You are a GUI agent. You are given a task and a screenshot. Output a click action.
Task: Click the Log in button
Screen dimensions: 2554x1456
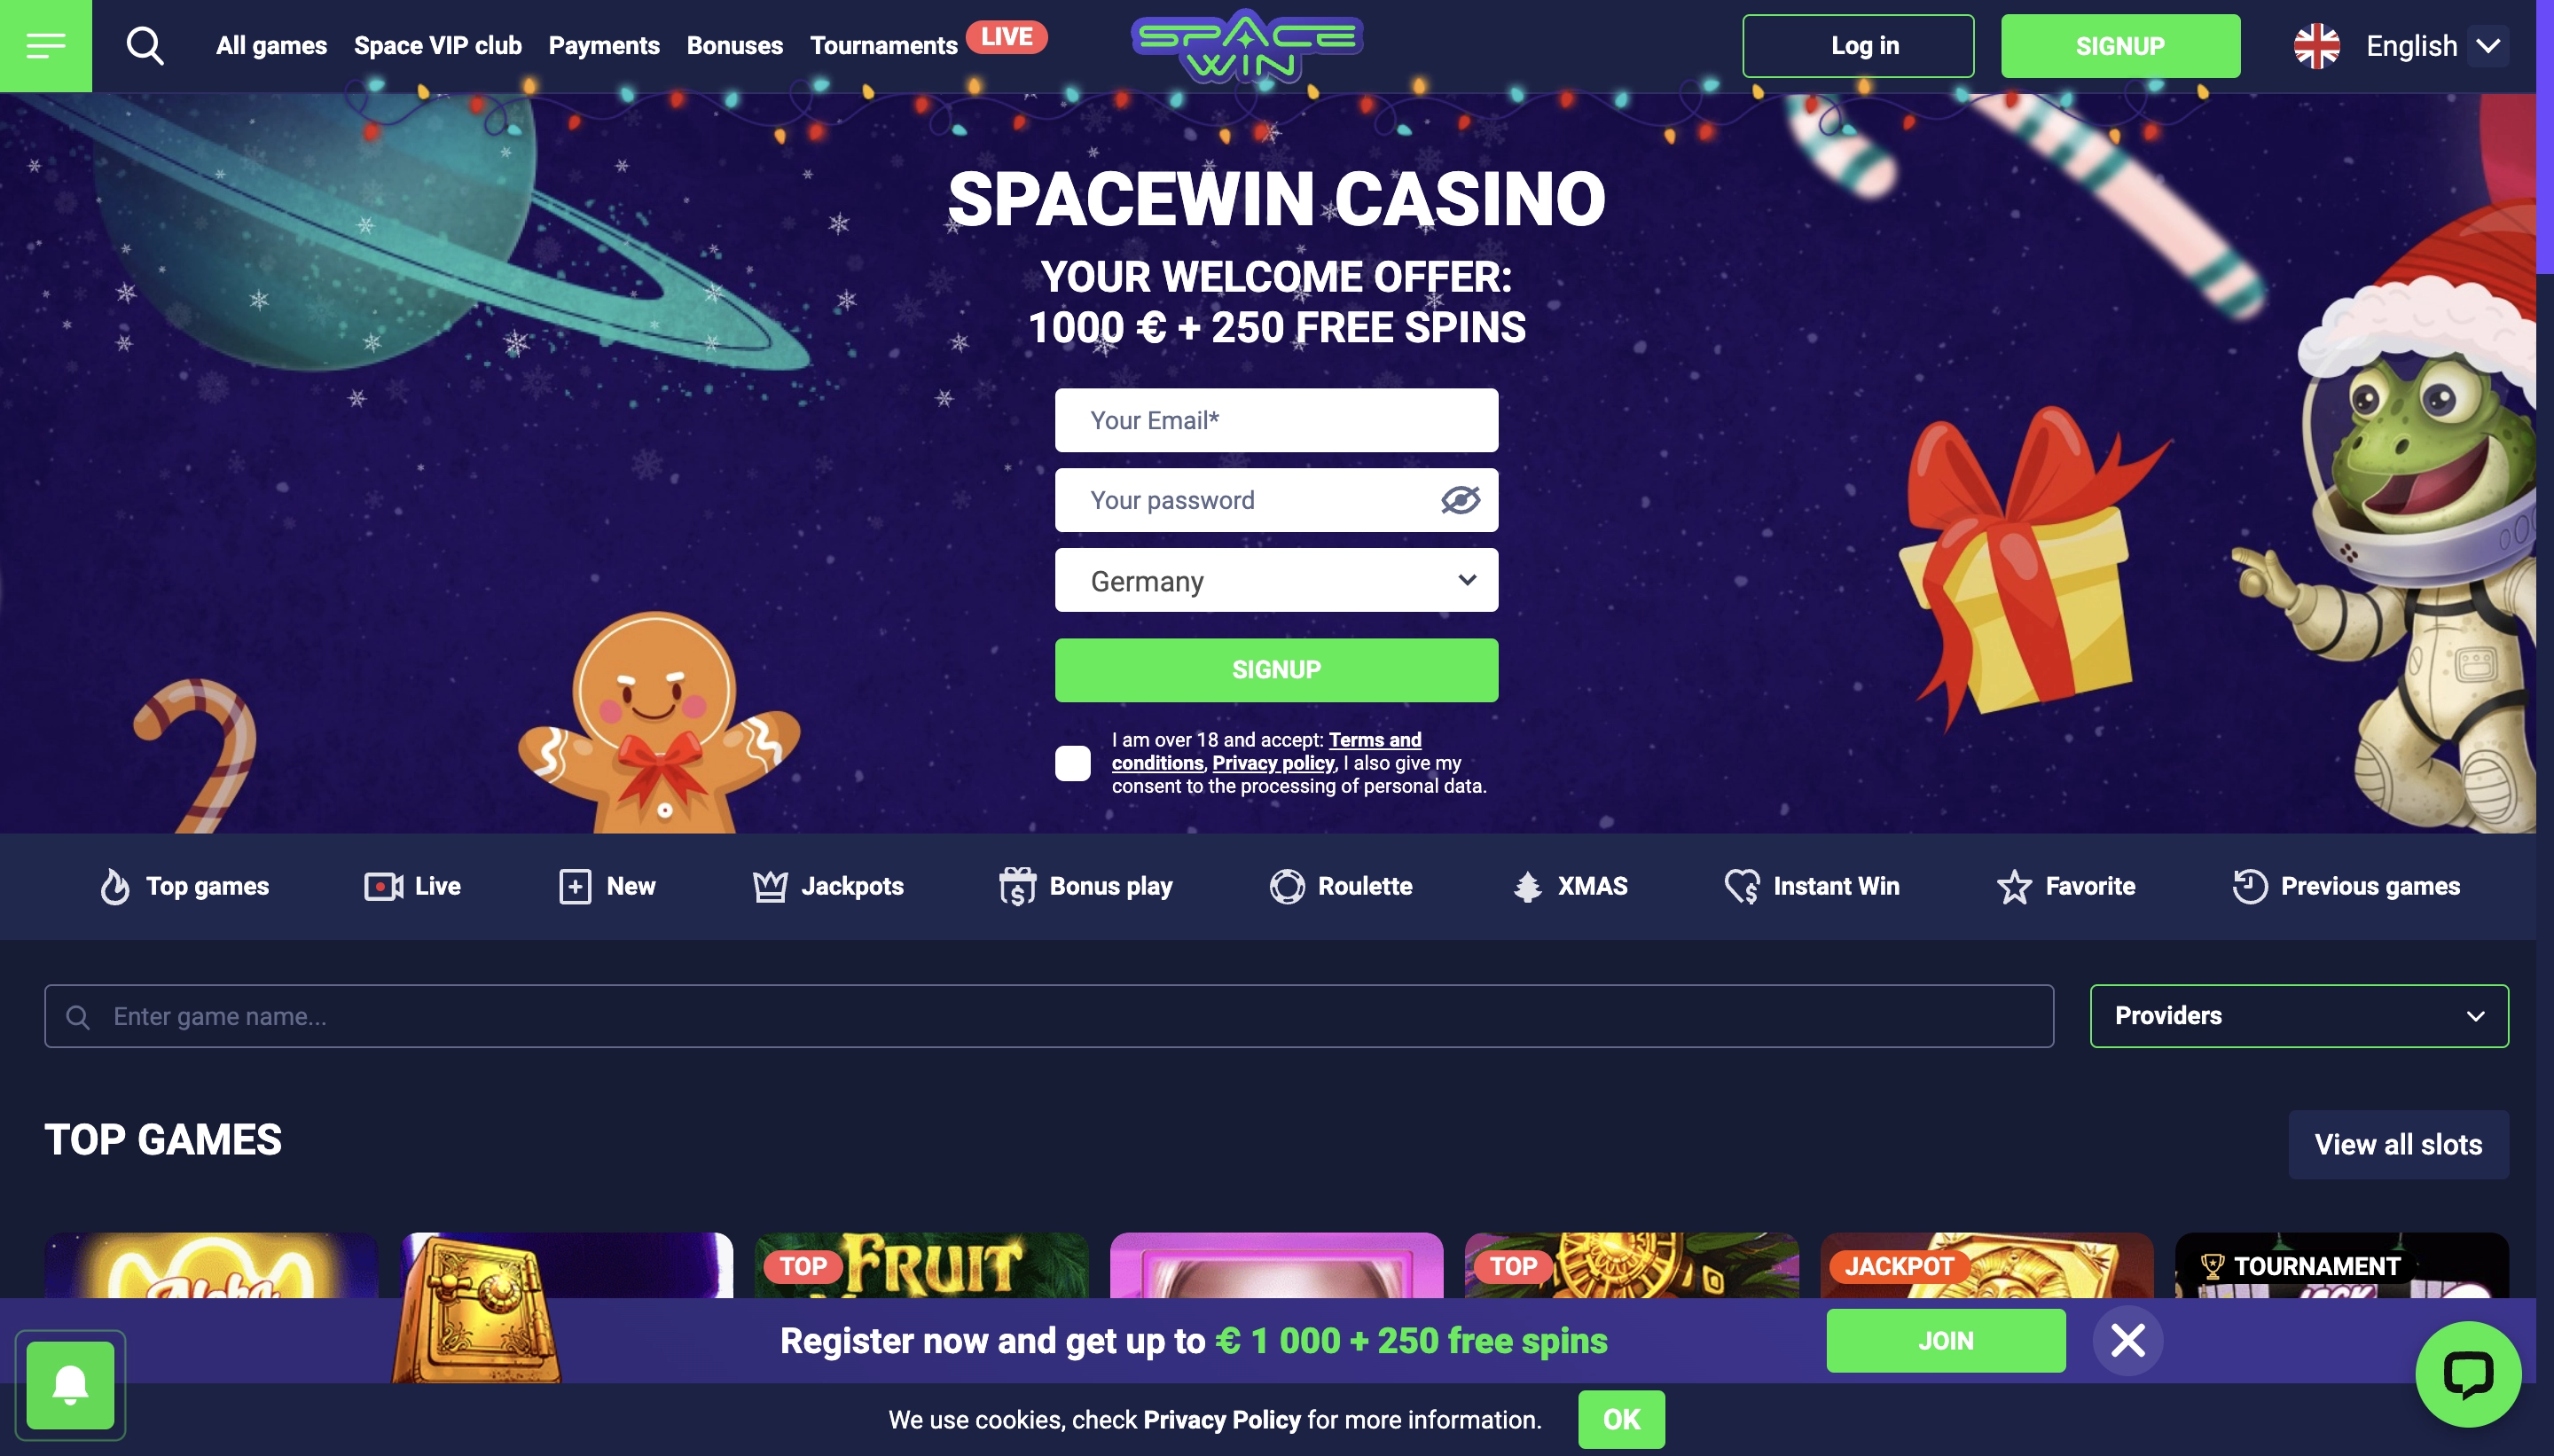tap(1858, 46)
